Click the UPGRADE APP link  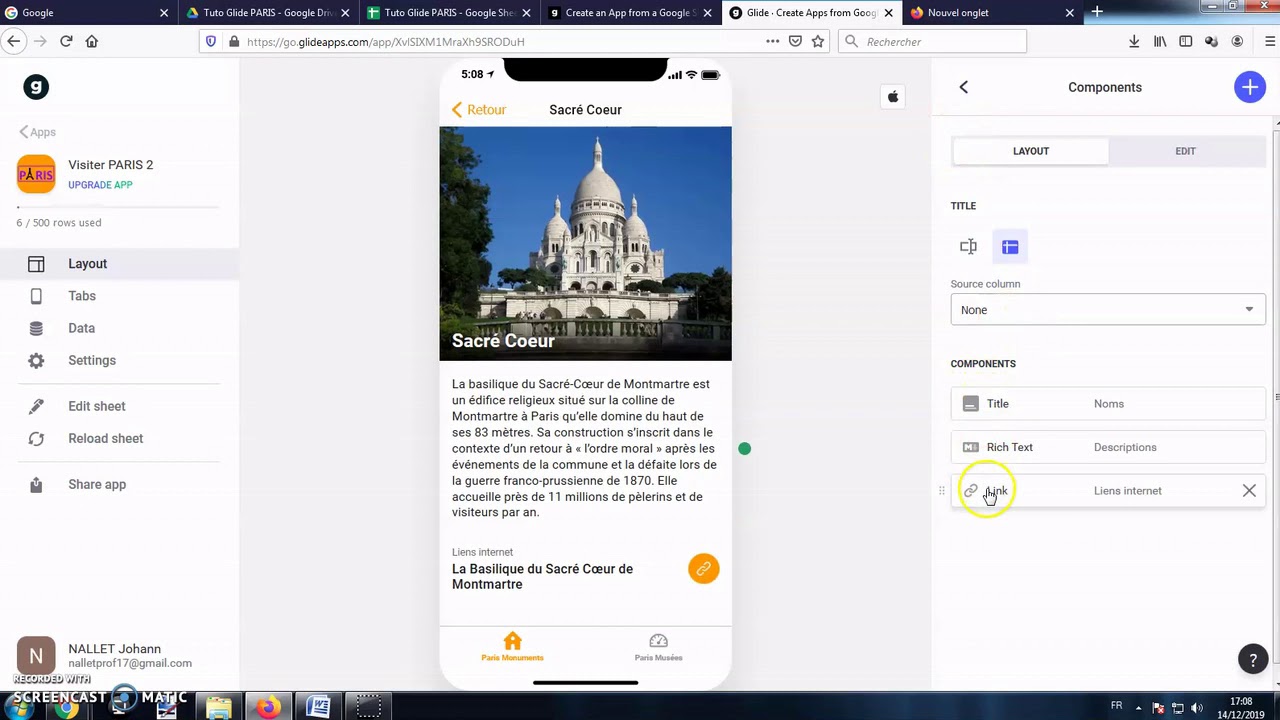pos(100,185)
